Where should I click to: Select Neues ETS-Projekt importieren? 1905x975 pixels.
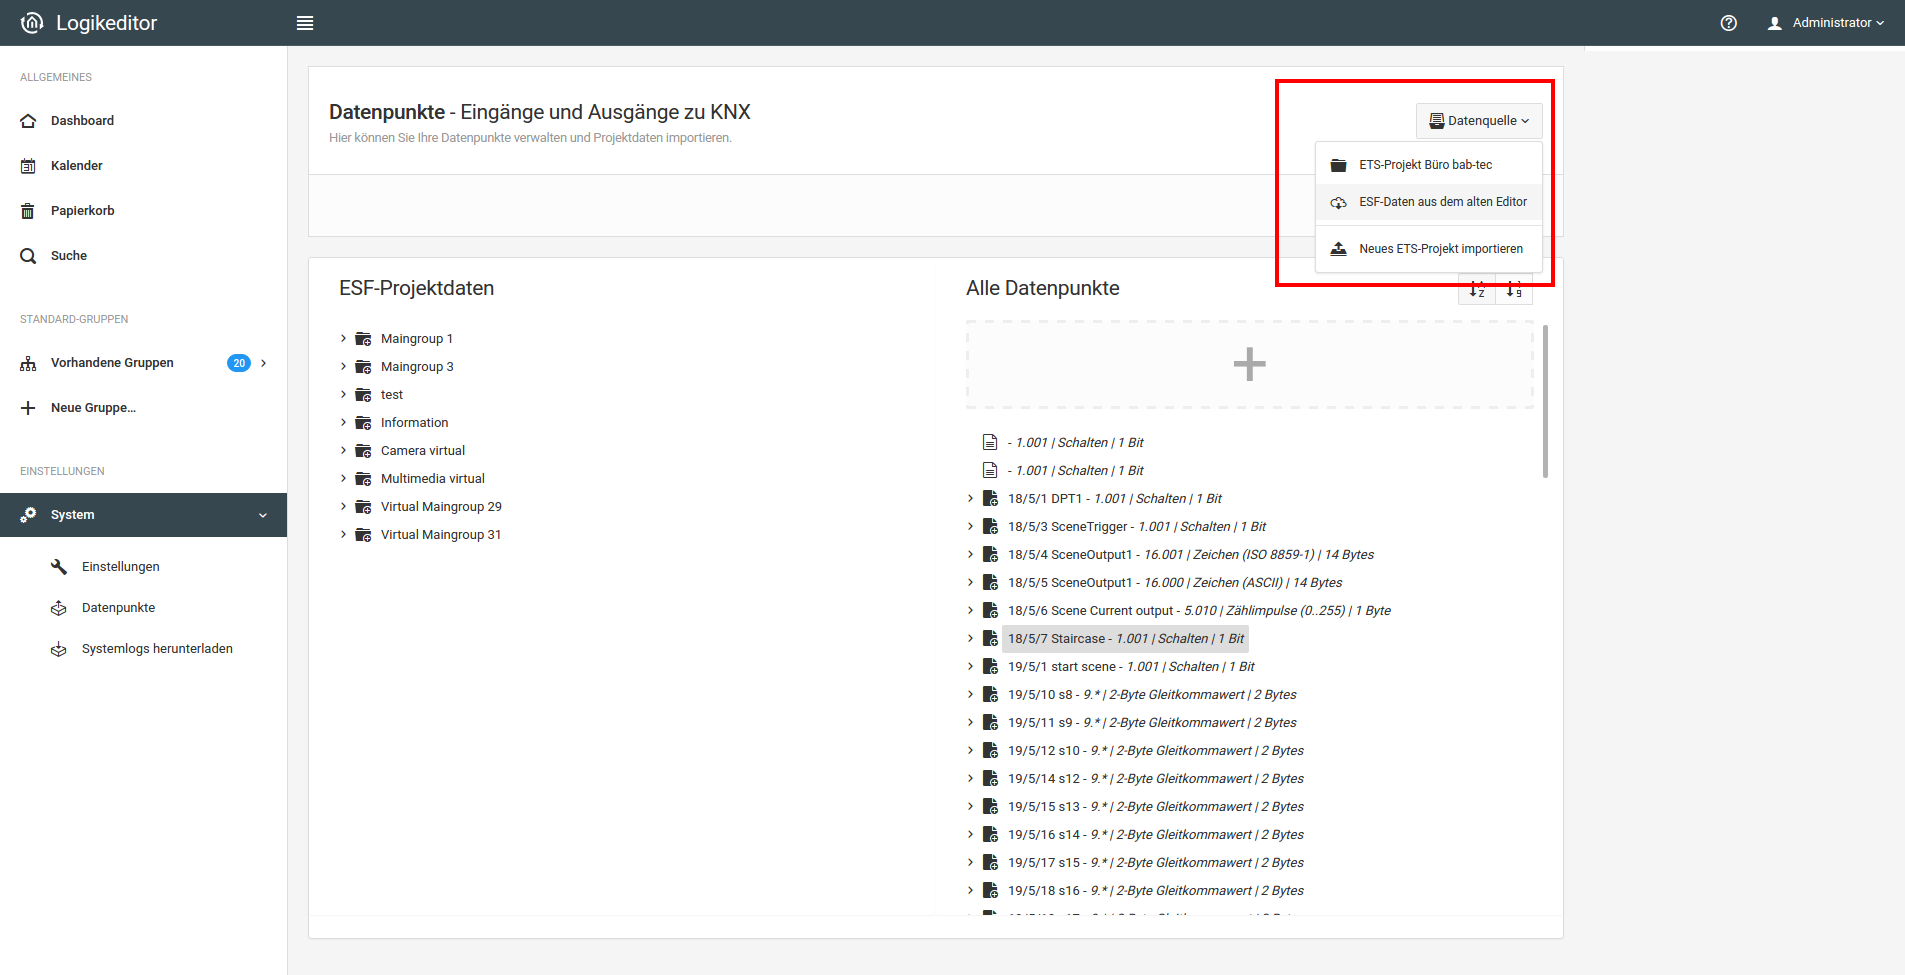point(1440,249)
